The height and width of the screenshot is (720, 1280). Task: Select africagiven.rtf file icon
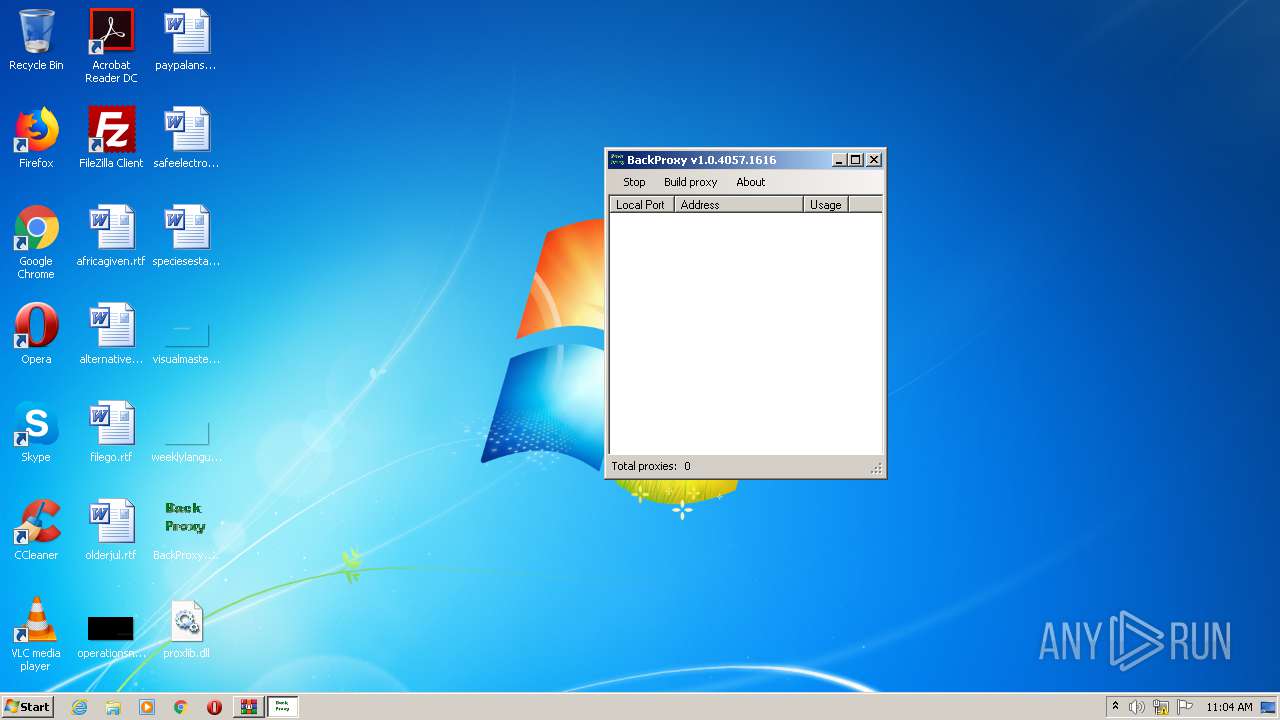pos(111,237)
